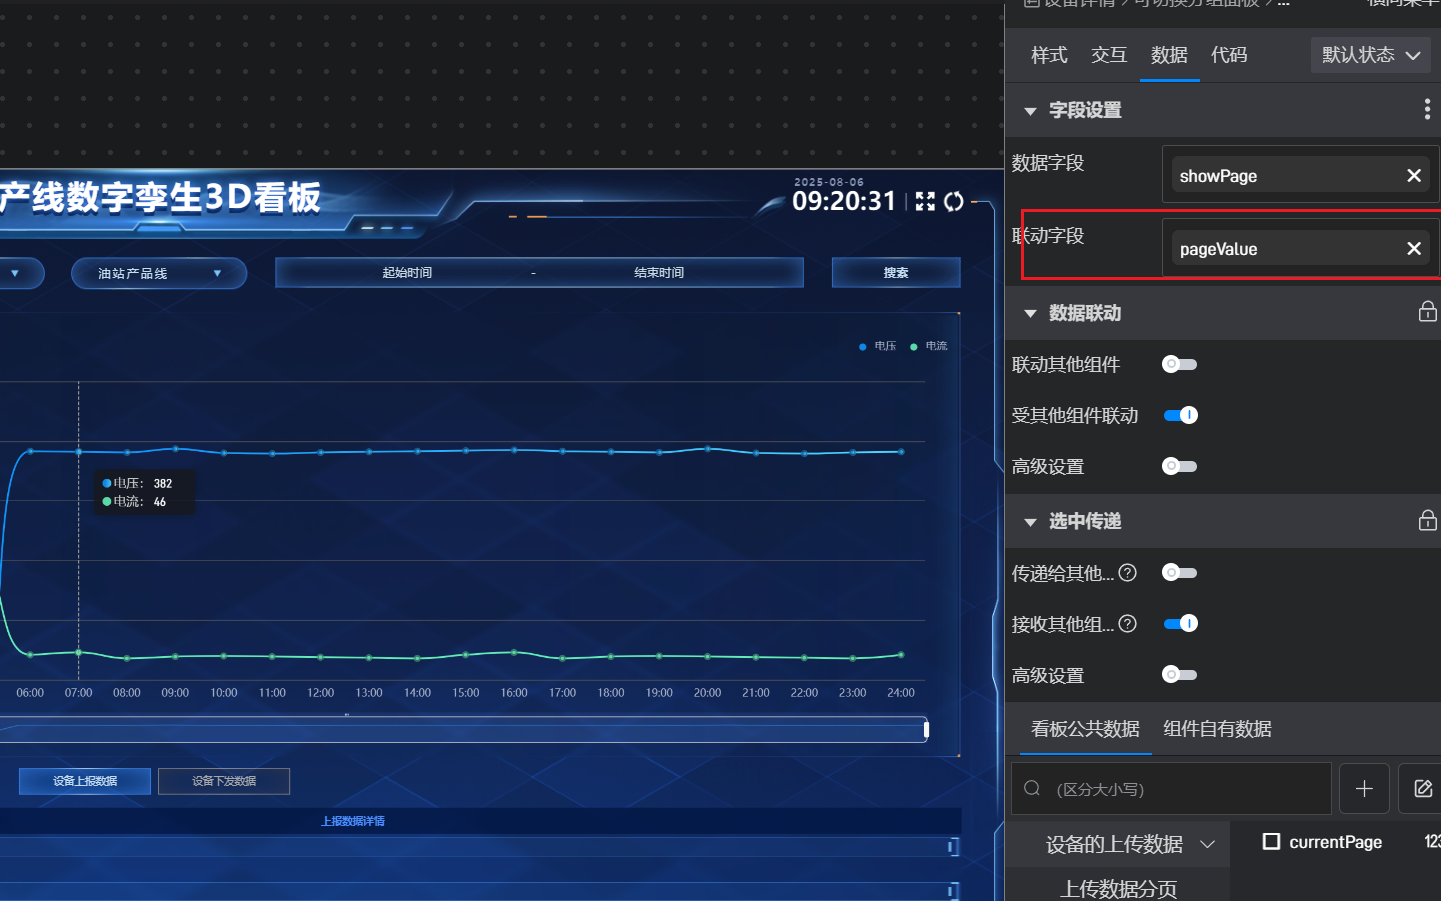Click the lock icon in 选中传递 header
Image resolution: width=1441 pixels, height=901 pixels.
point(1427,520)
